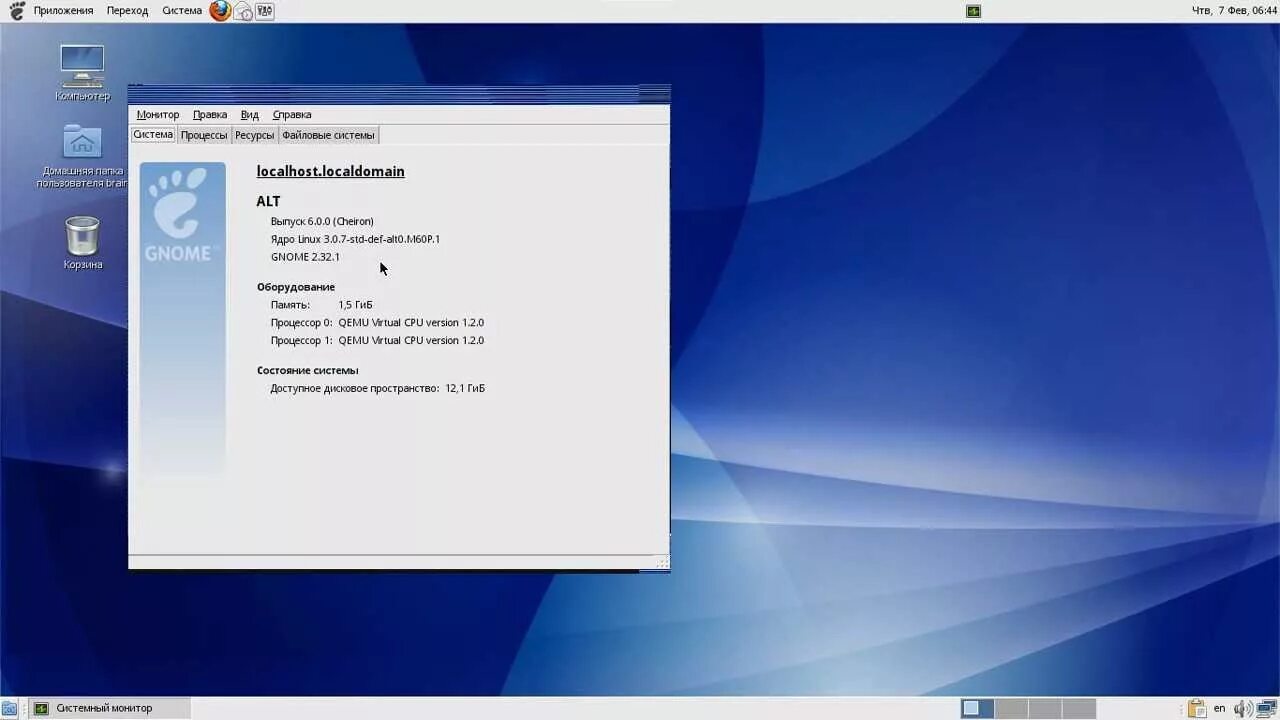Click the Процессор 0 QEMU Virtual CPU line
The image size is (1280, 720).
377,323
